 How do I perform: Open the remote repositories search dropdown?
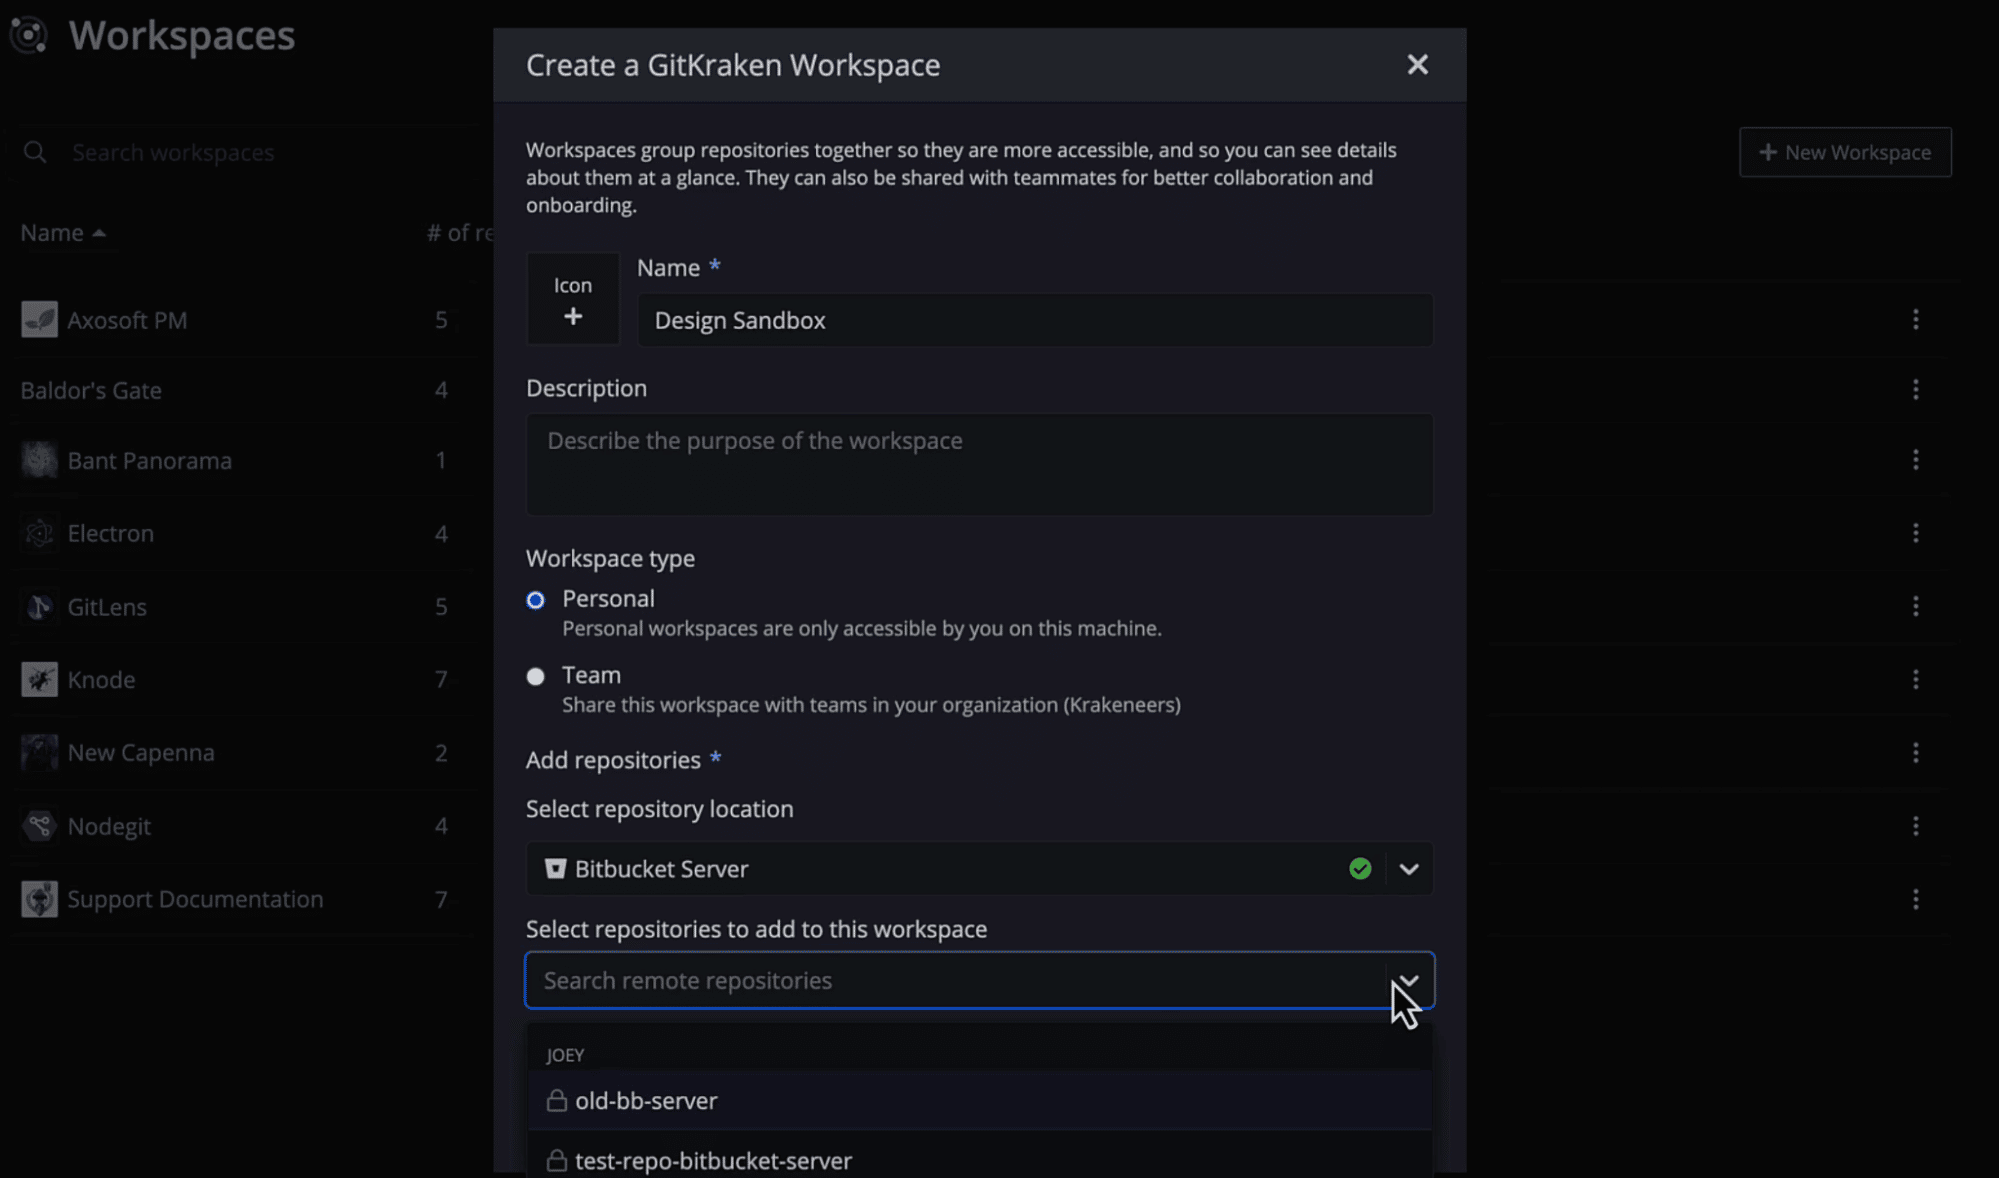coord(1408,981)
